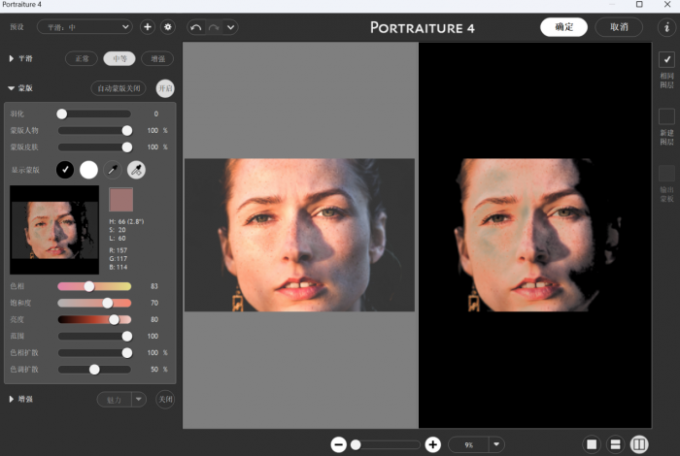Click the undo arrow icon
Image resolution: width=680 pixels, height=456 pixels.
tap(196, 27)
